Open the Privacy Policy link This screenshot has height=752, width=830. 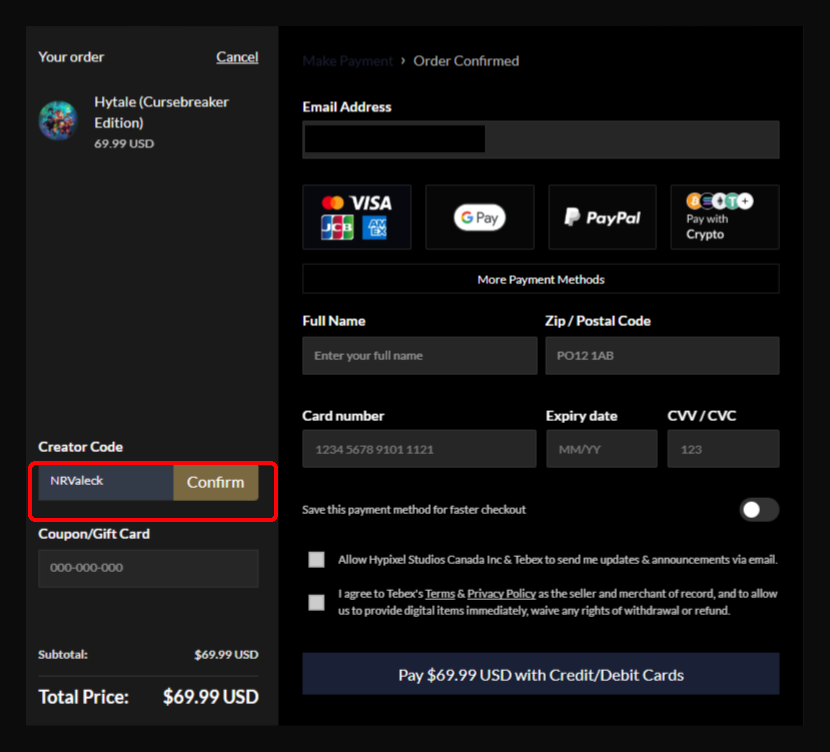point(501,594)
